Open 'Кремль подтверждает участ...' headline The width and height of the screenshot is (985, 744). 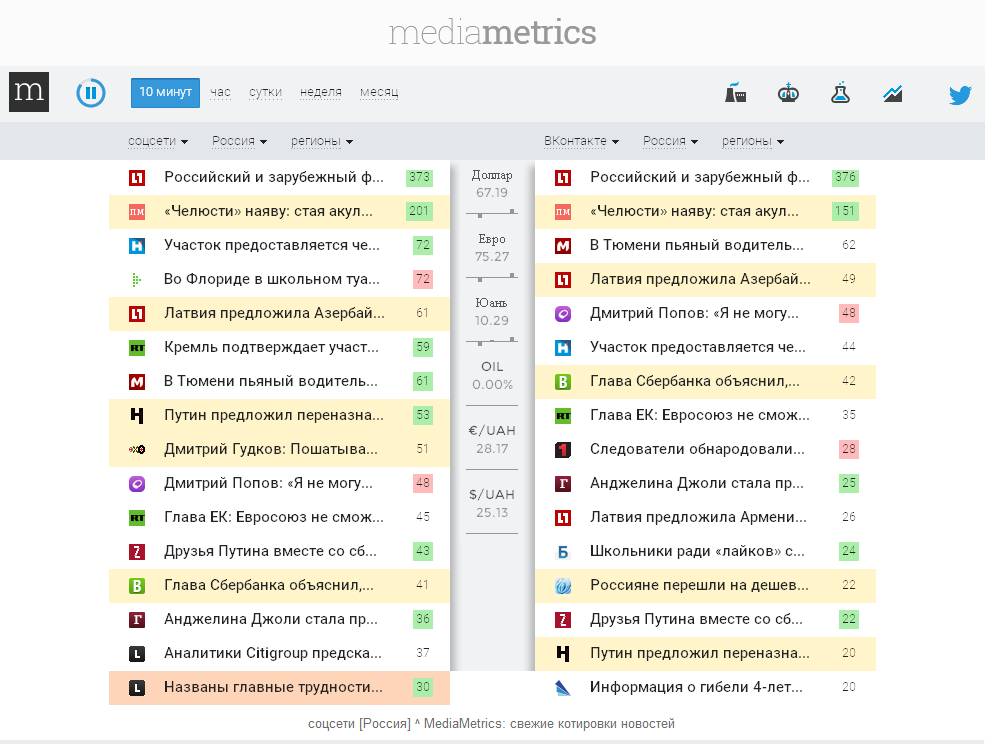tap(271, 347)
